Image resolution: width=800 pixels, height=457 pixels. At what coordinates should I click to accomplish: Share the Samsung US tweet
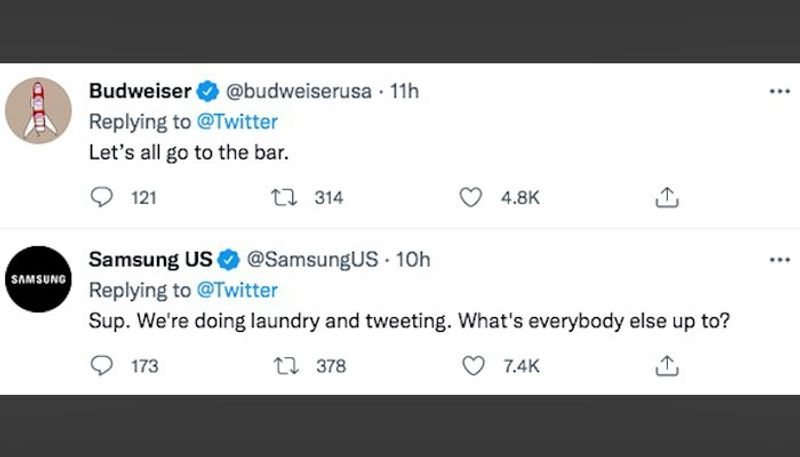point(666,366)
